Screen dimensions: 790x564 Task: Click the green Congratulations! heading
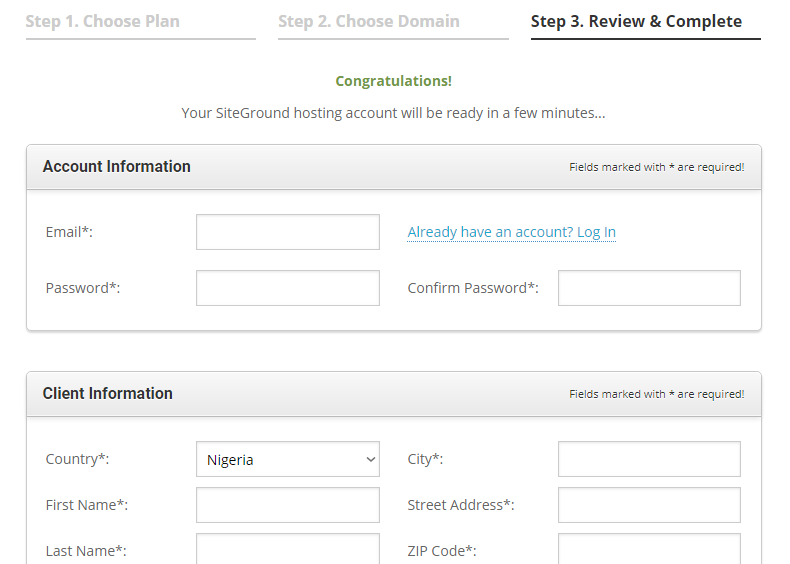tap(393, 81)
